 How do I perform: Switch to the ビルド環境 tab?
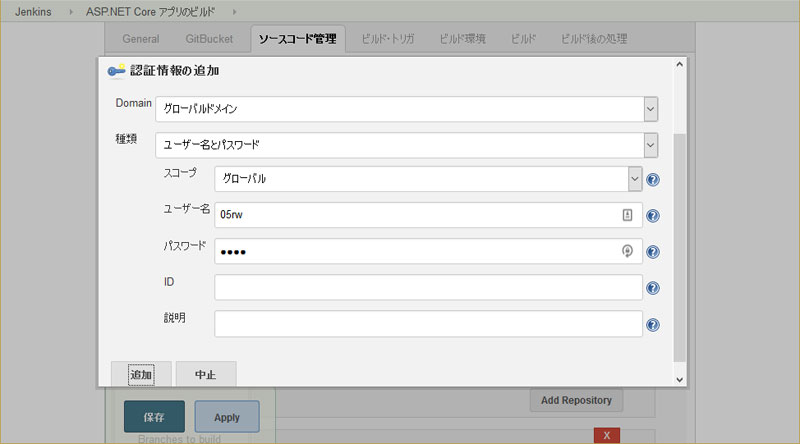463,39
